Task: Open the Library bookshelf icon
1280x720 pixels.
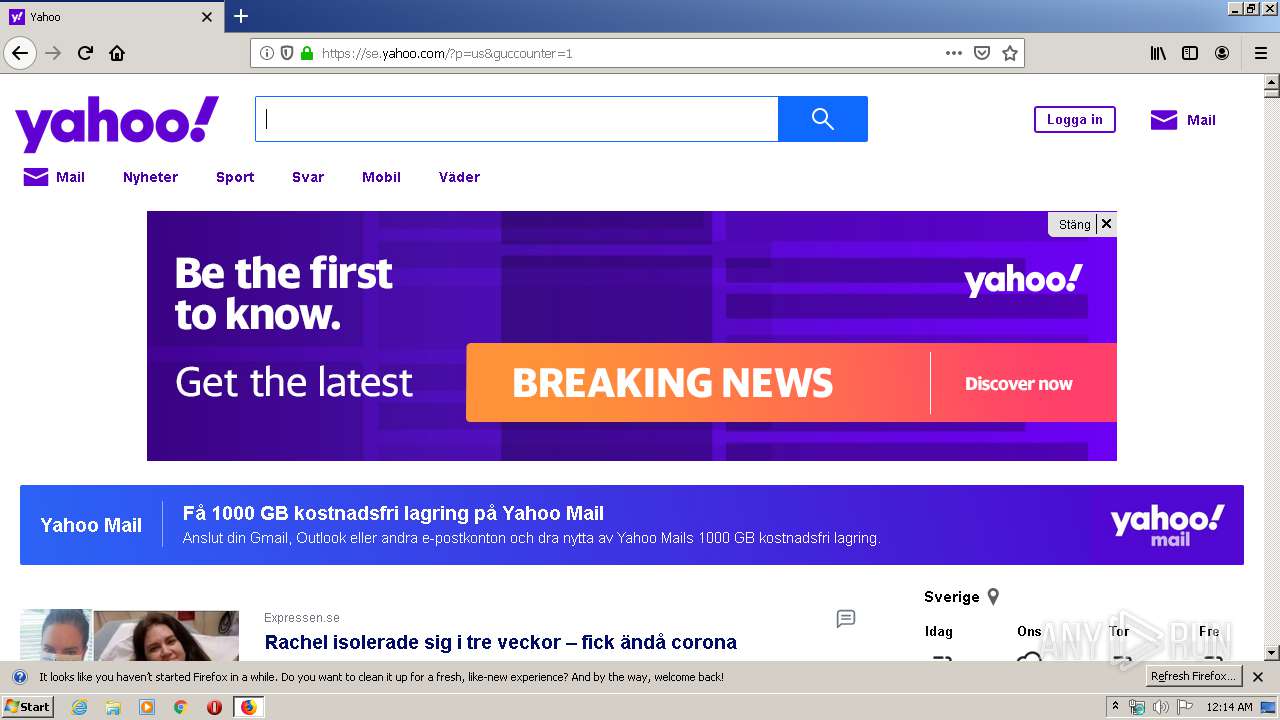Action: (1158, 53)
